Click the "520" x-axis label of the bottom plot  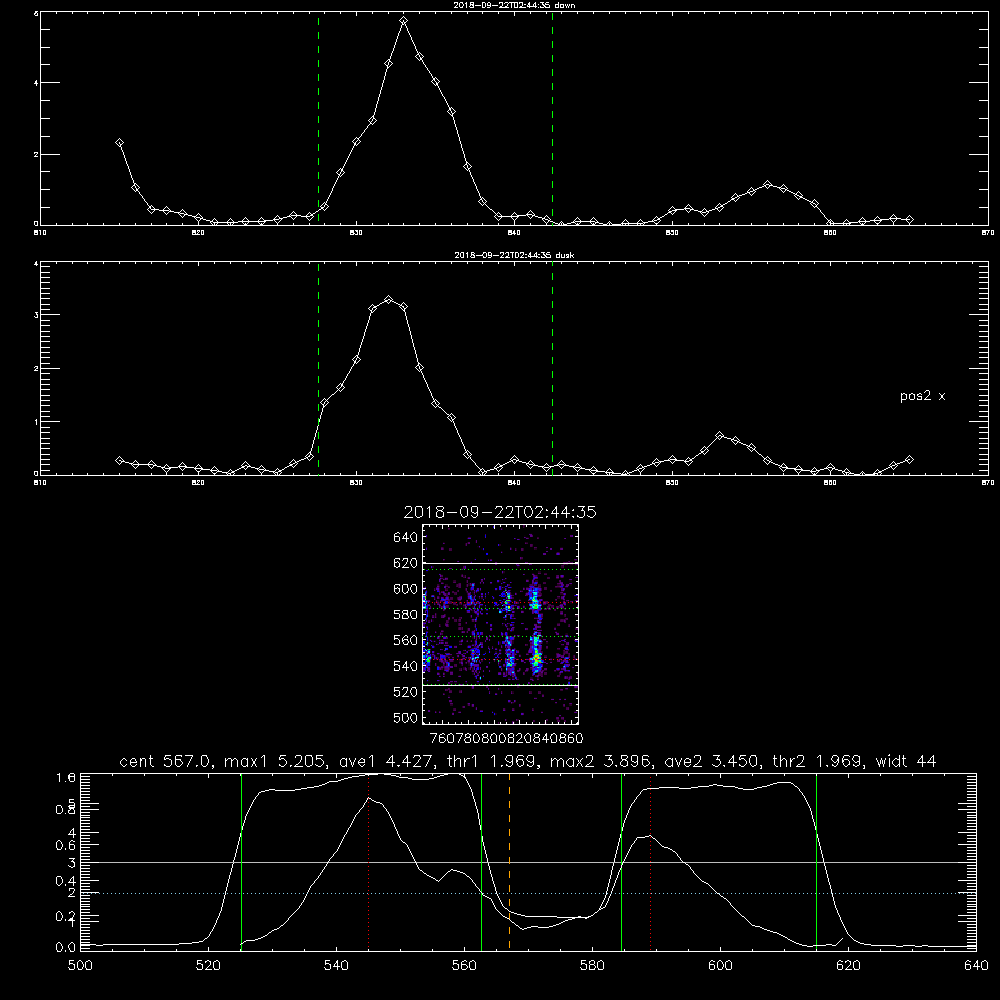209,966
